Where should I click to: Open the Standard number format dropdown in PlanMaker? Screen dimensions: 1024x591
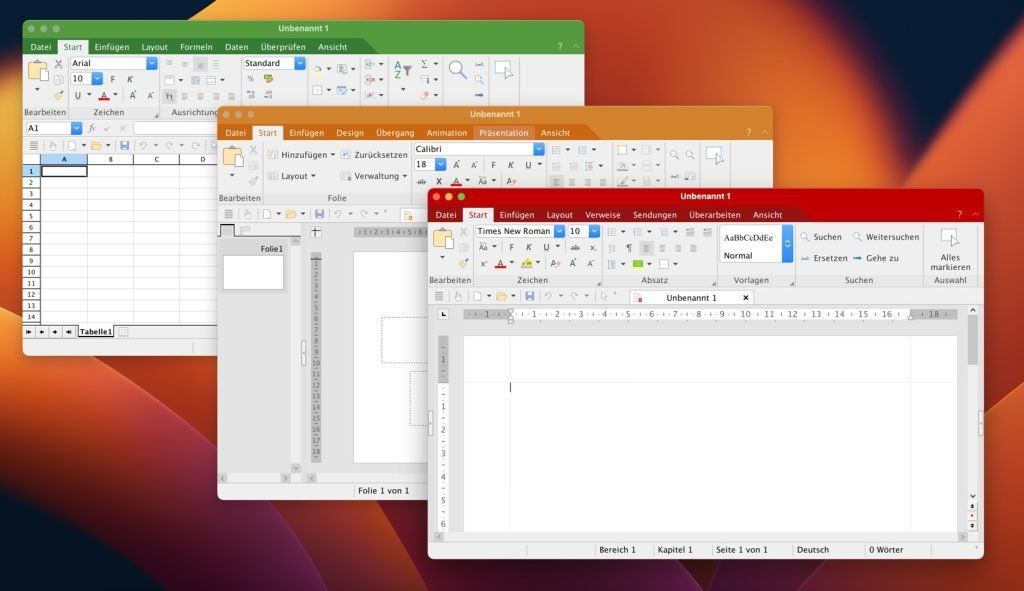[299, 63]
